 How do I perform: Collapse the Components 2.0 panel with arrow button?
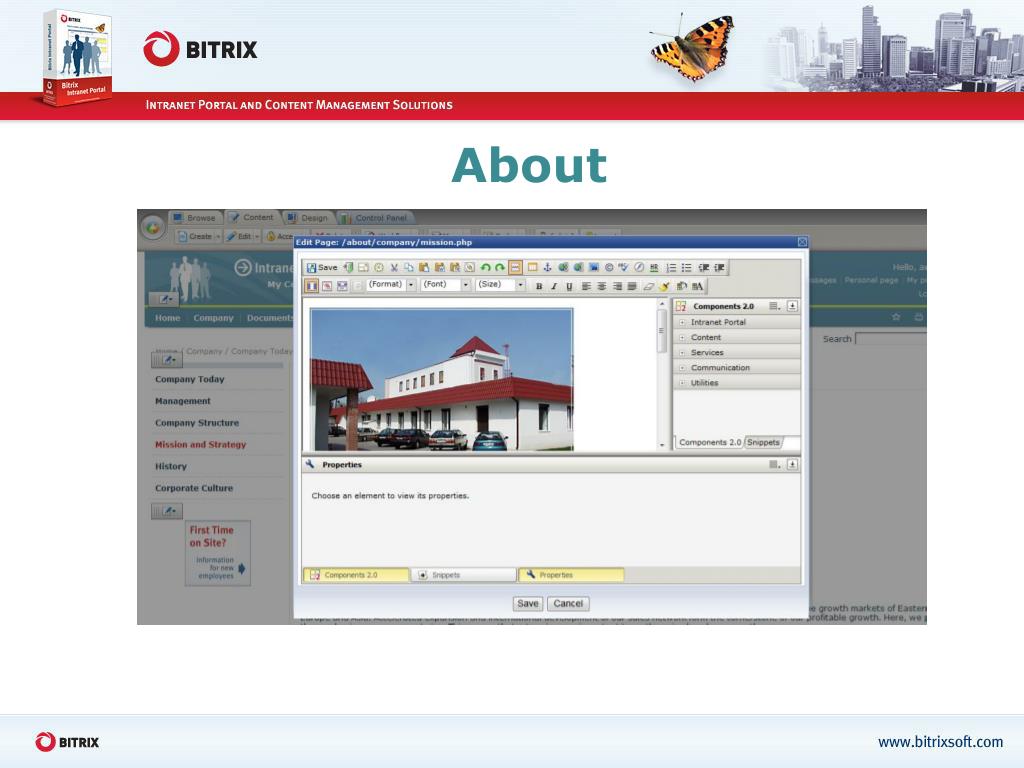coord(792,306)
